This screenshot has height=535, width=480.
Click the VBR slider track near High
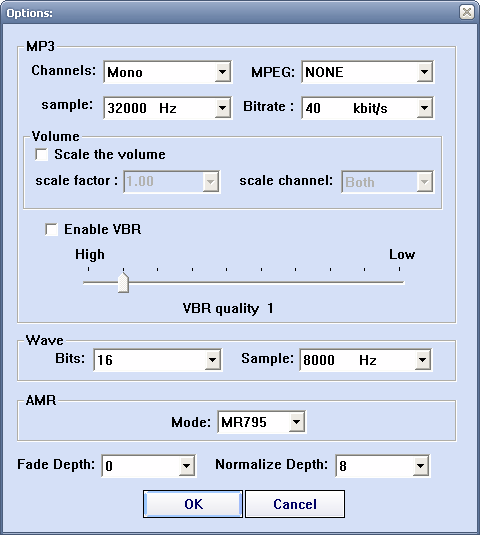click(96, 282)
